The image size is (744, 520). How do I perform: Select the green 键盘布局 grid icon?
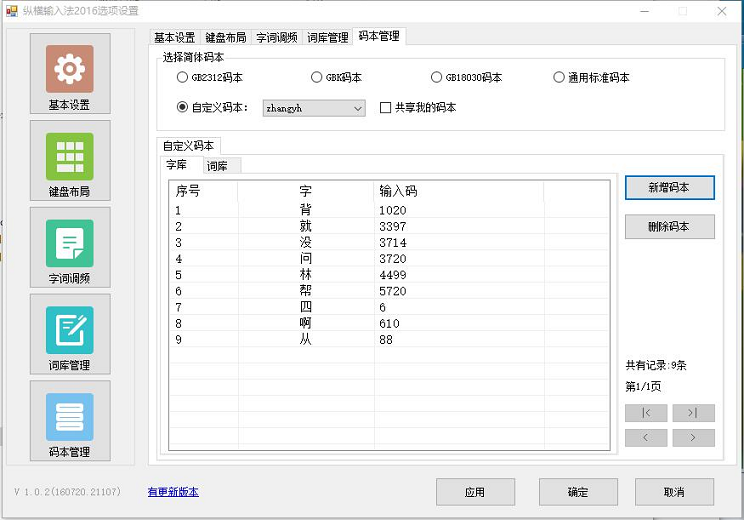69,156
